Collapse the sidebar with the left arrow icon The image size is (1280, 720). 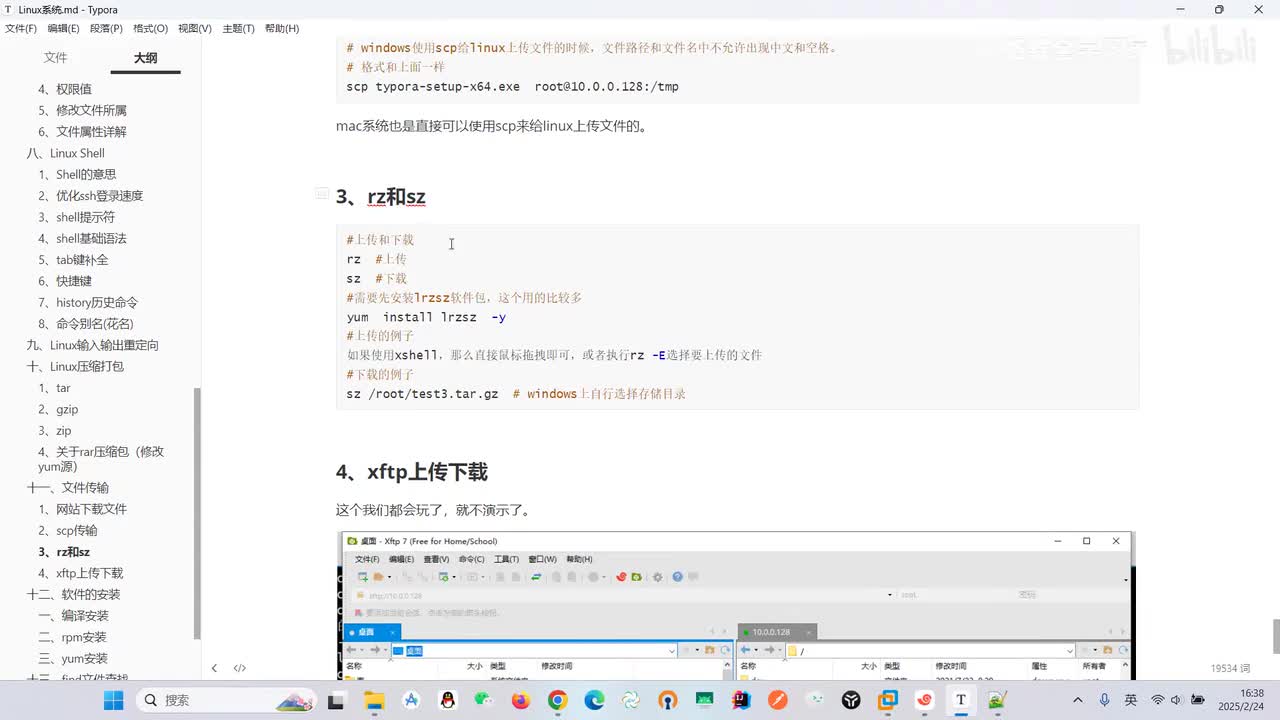tap(214, 668)
